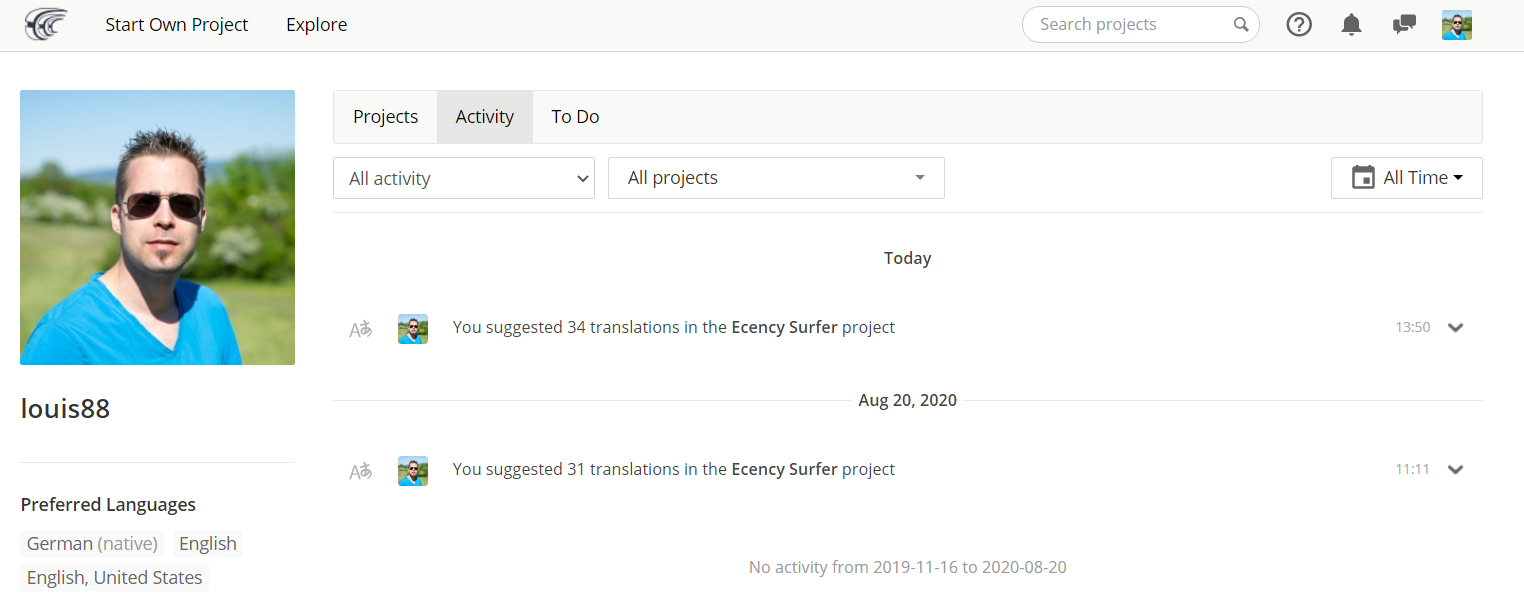The width and height of the screenshot is (1524, 607).
Task: Expand the 11:11 activity entry
Action: (1456, 469)
